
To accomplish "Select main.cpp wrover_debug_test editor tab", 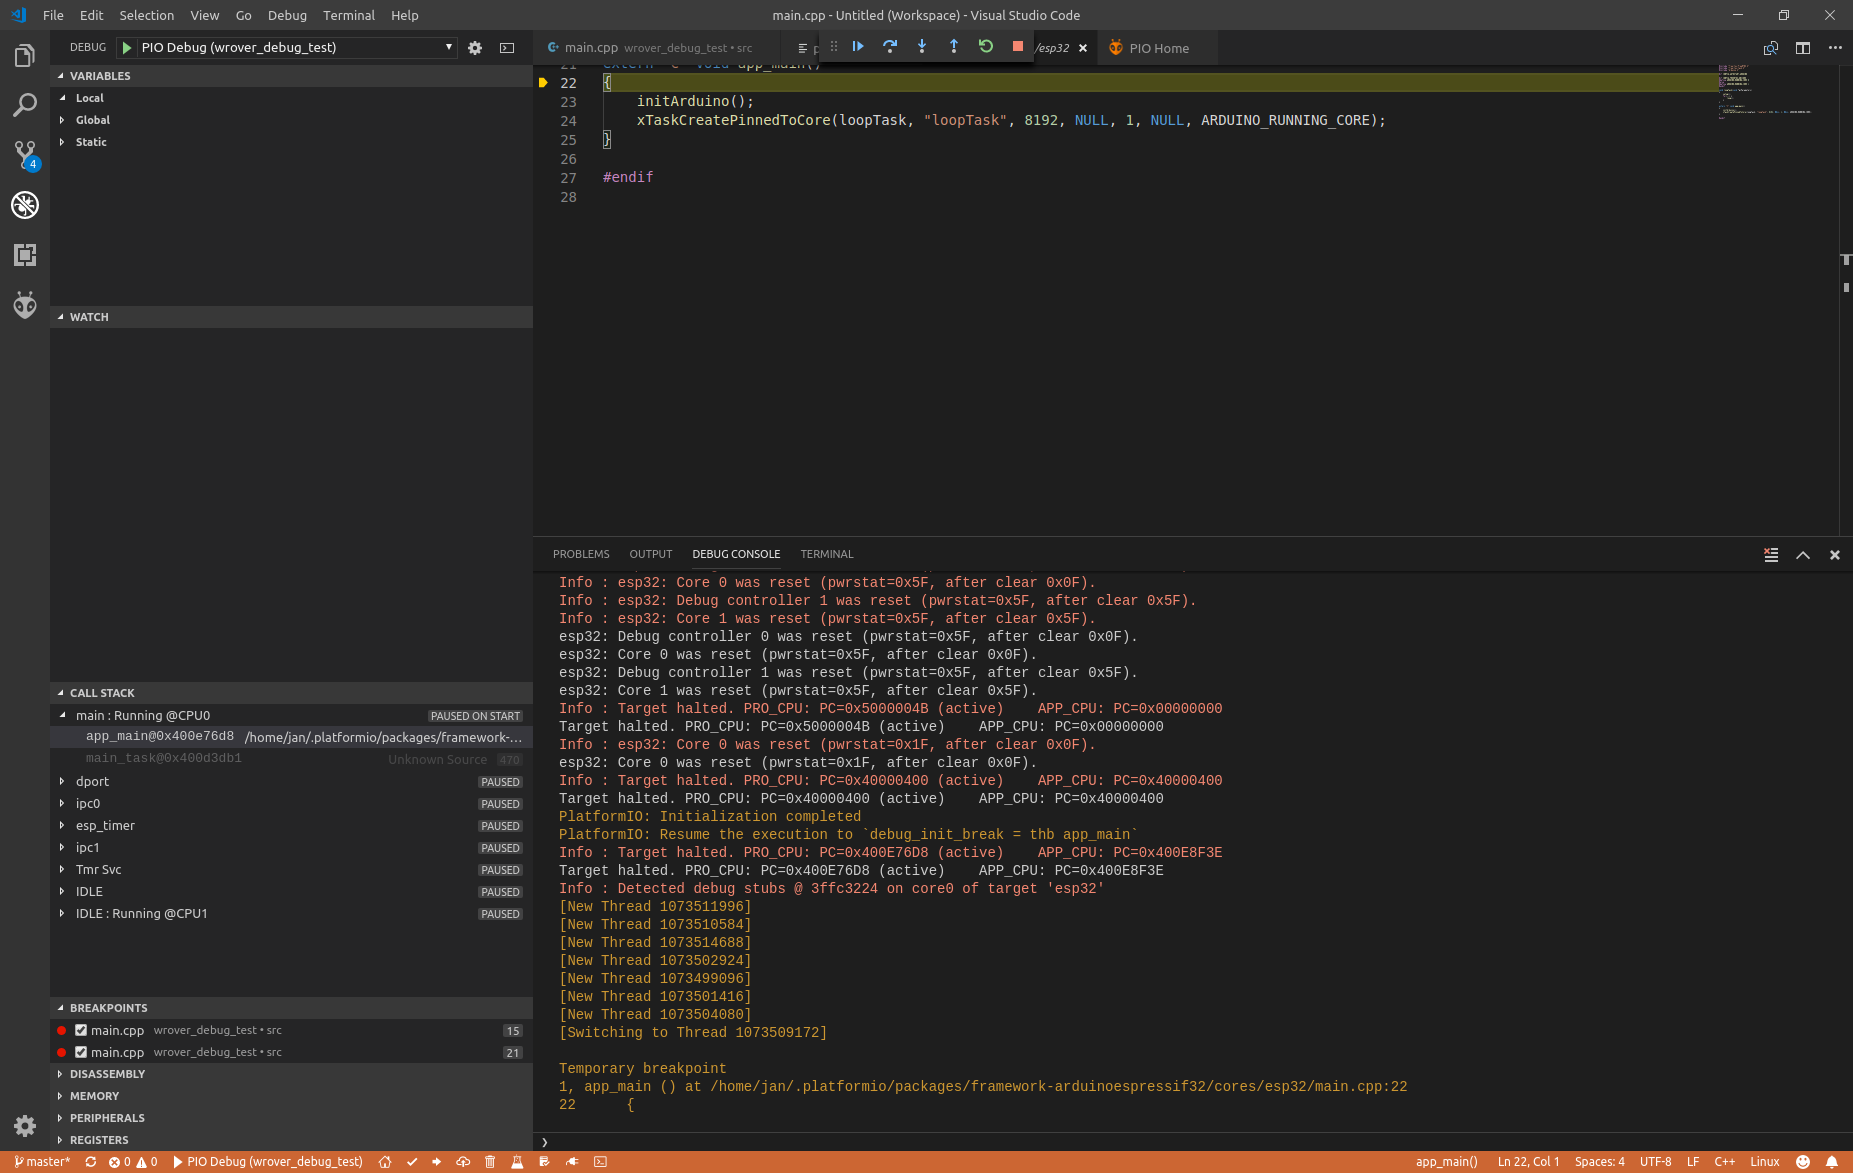I will [658, 48].
